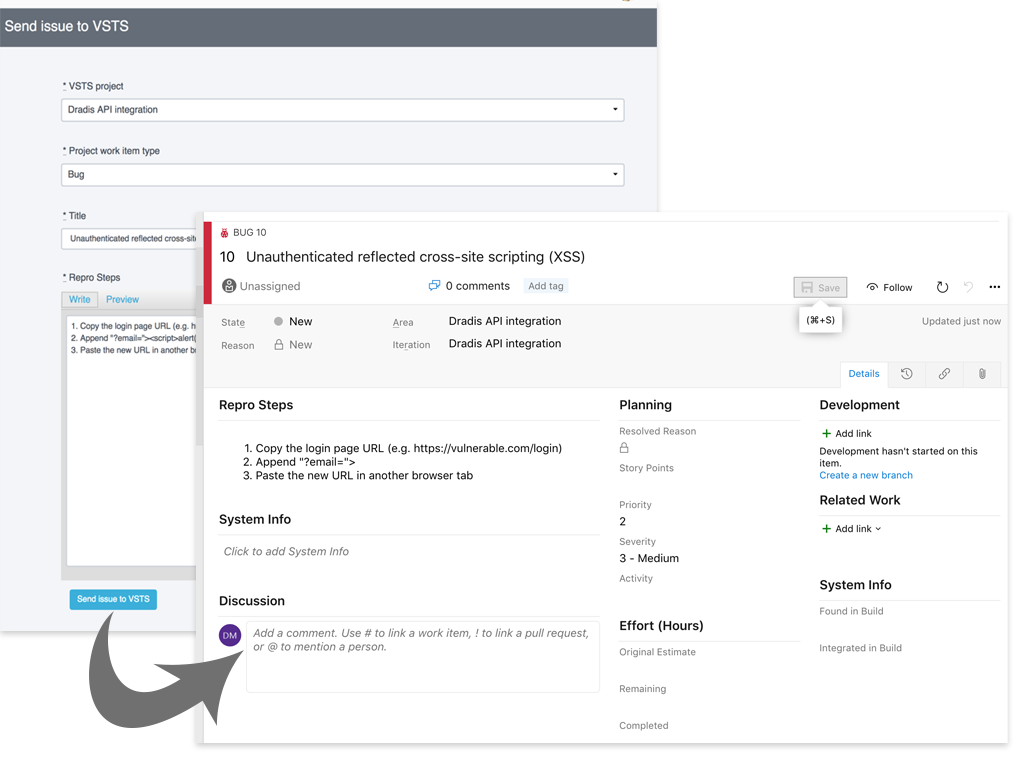Follow this work item
Screen dimensions: 1024x768
(x=889, y=287)
